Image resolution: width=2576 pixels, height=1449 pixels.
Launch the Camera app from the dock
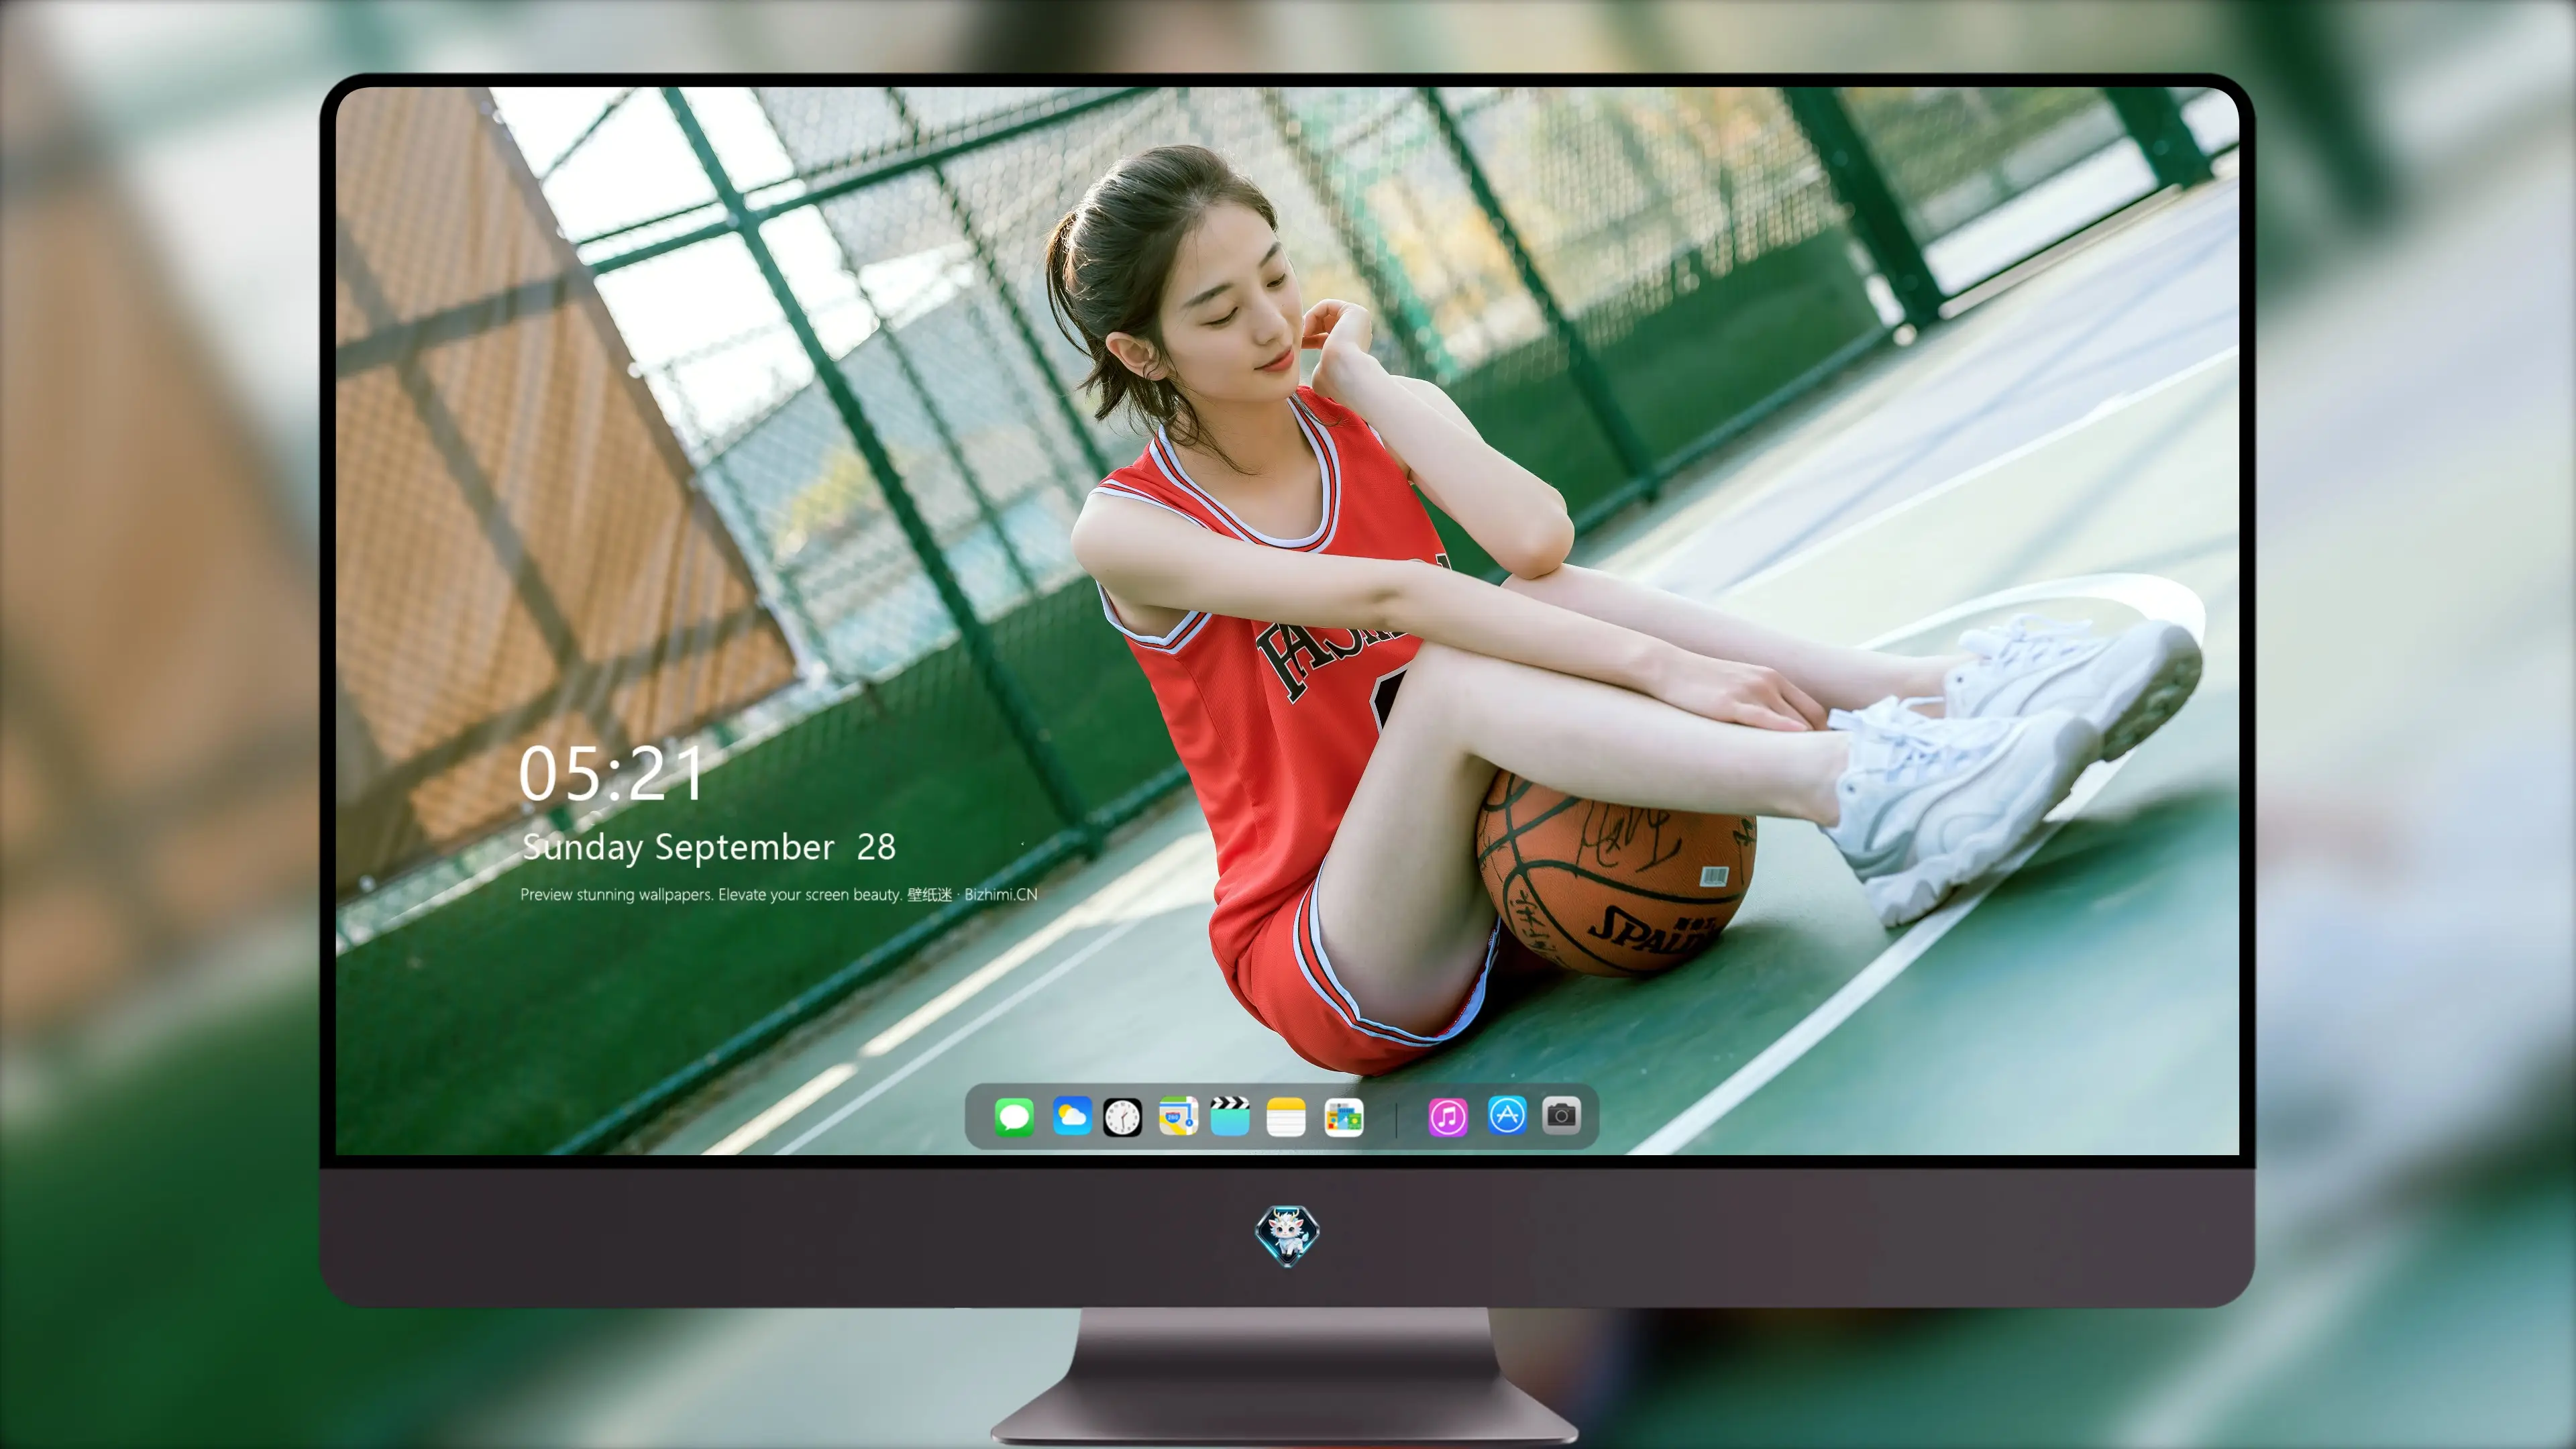click(x=1561, y=1115)
